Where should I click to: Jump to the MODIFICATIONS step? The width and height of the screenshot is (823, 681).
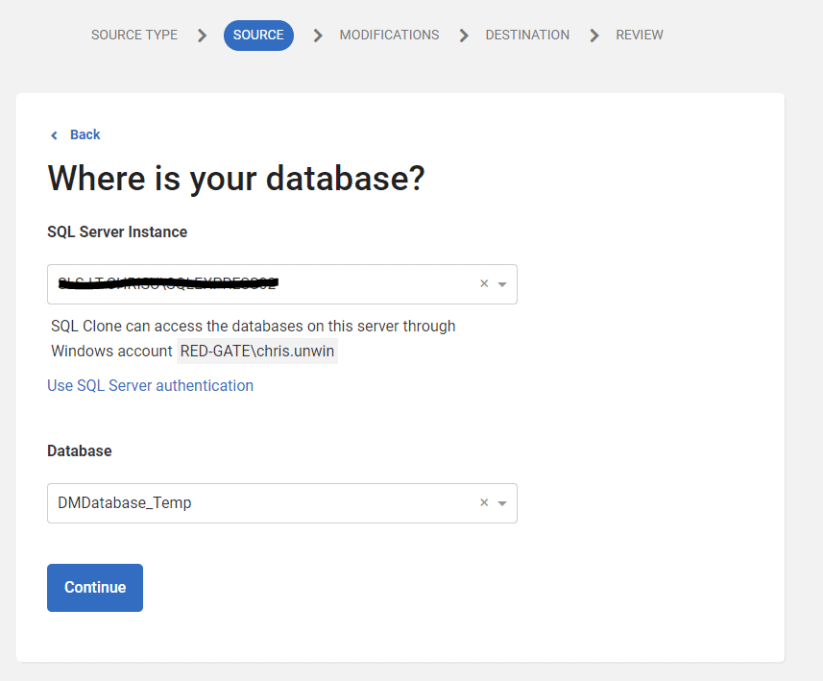[x=389, y=35]
